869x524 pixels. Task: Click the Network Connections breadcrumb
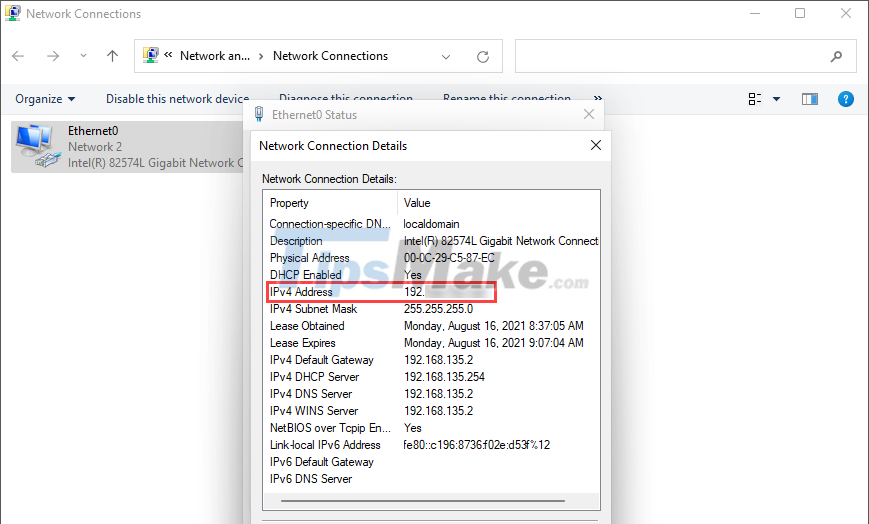click(330, 56)
